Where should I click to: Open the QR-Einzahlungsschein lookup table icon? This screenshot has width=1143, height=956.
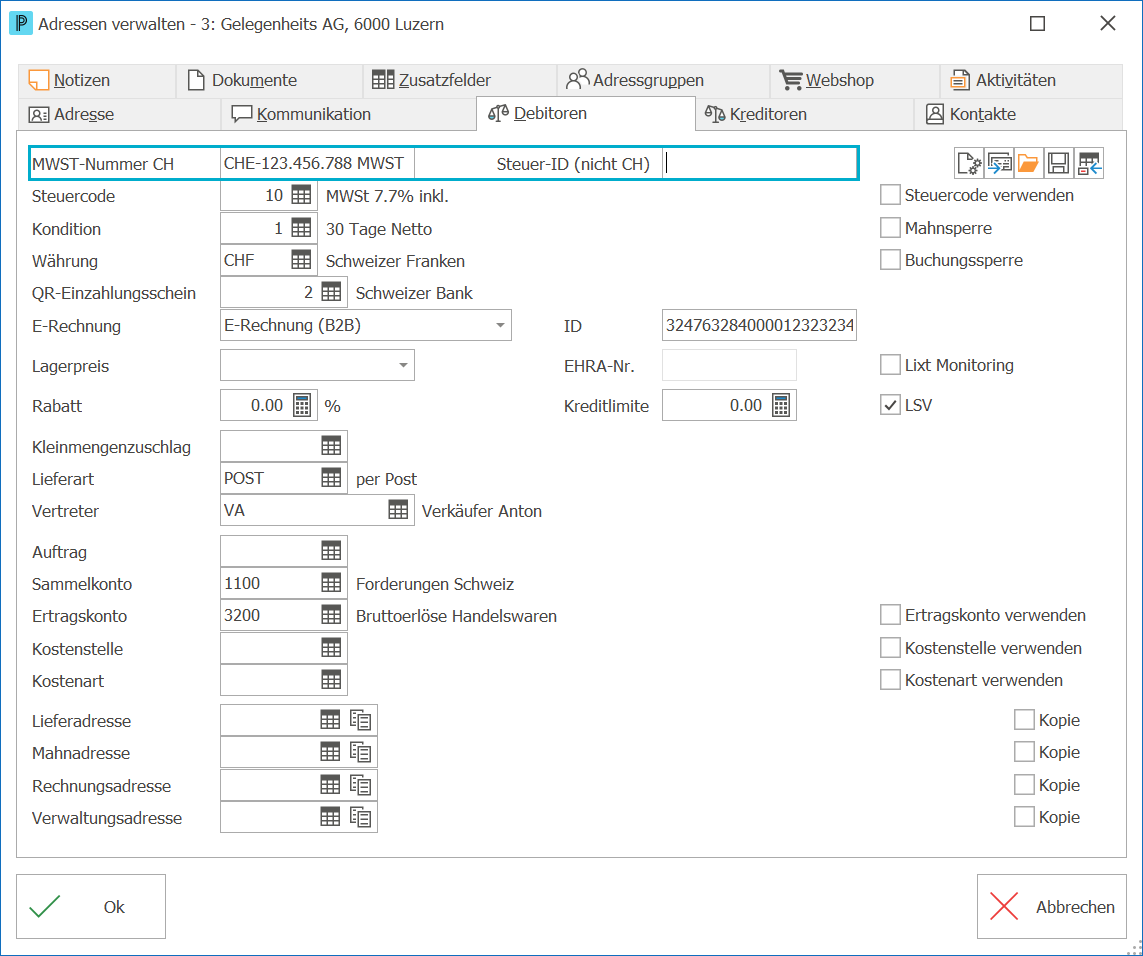pos(331,292)
